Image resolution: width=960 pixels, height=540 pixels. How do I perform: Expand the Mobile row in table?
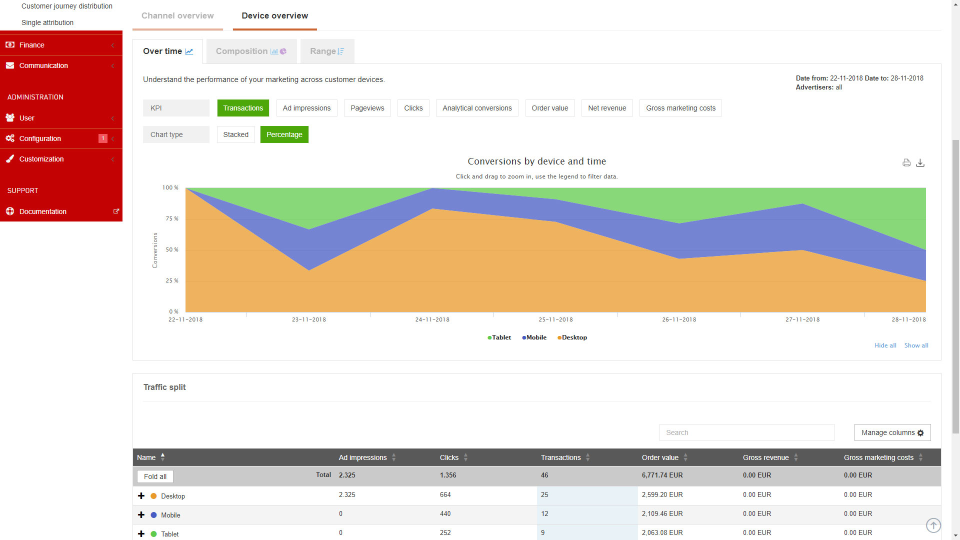141,515
